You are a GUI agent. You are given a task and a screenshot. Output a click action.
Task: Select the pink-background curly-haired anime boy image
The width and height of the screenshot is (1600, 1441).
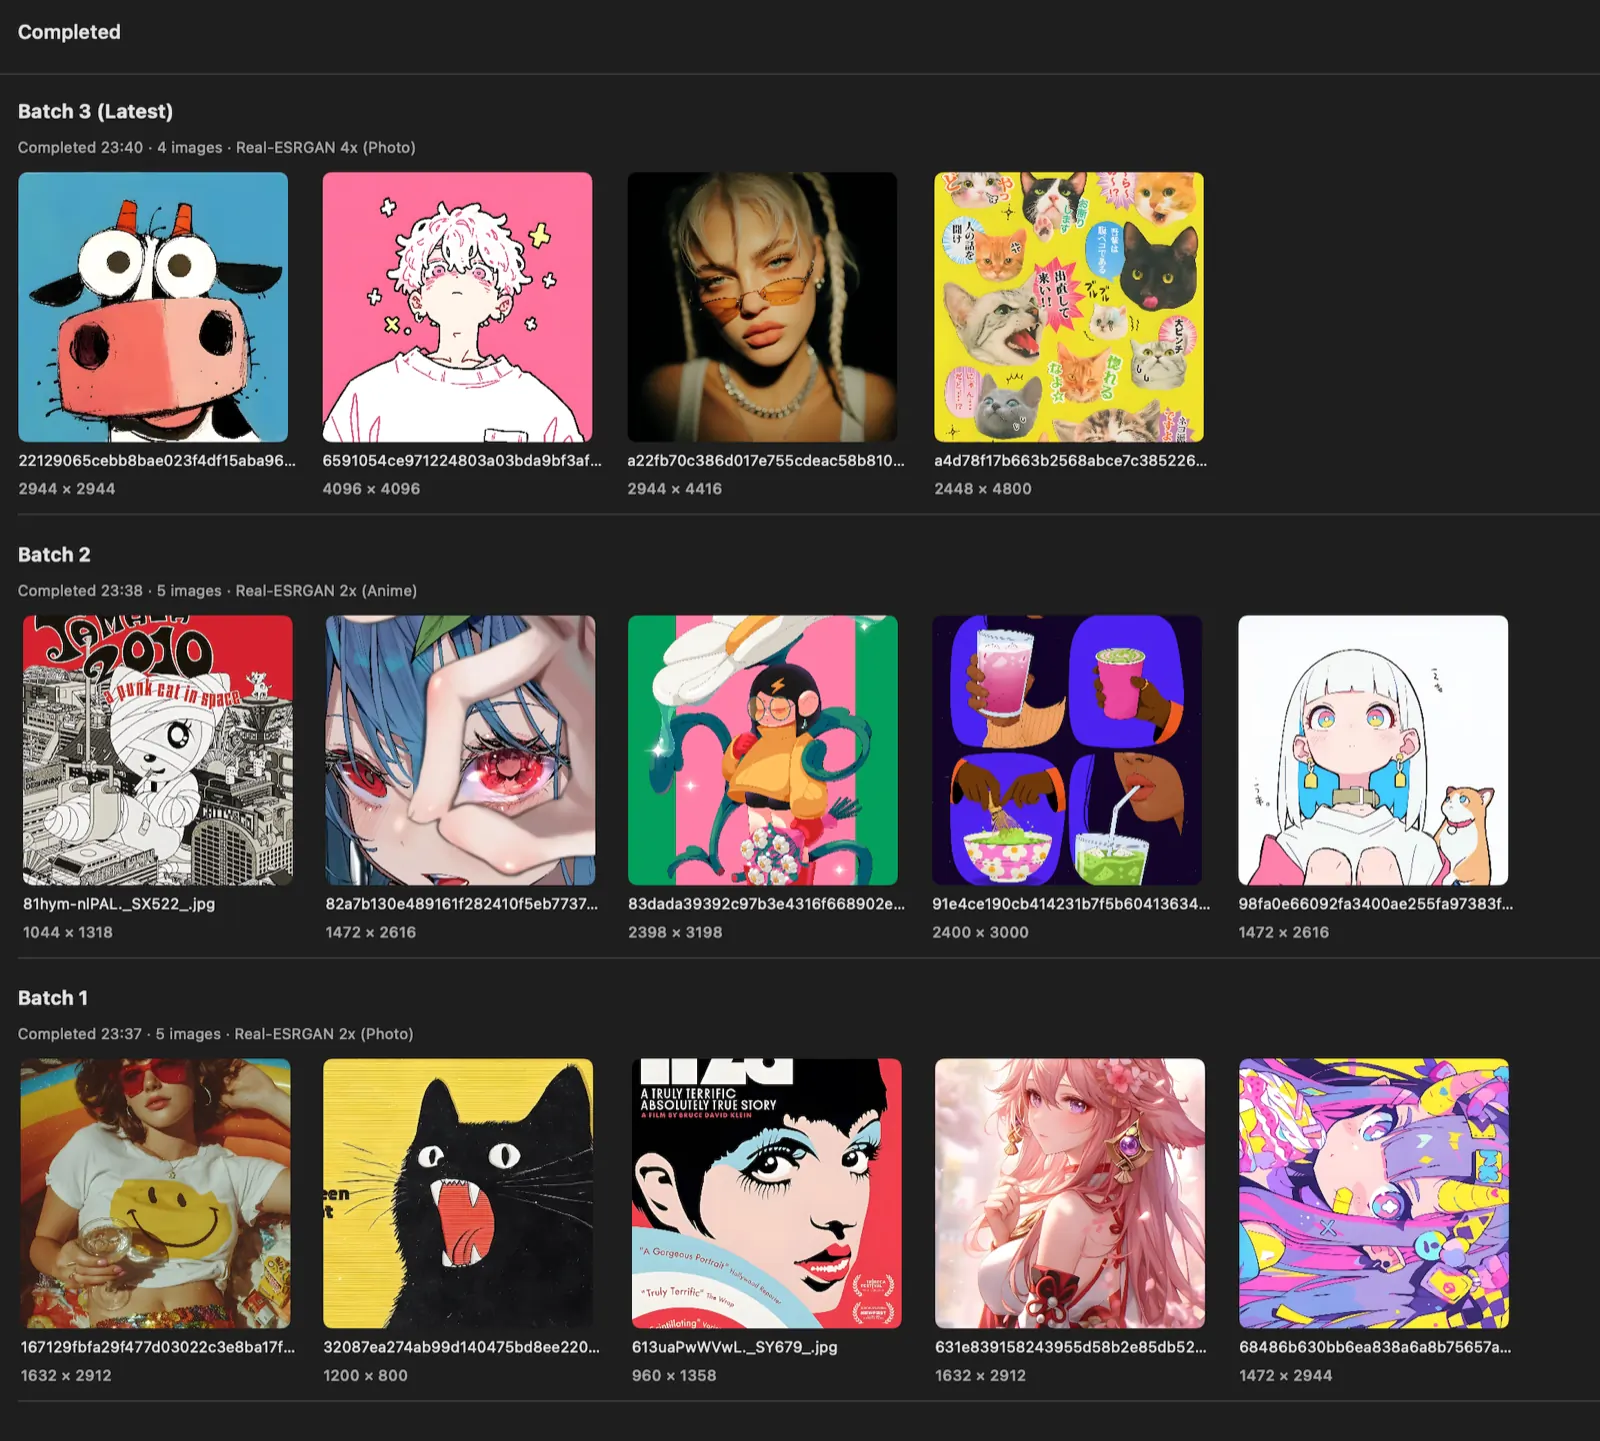(x=457, y=307)
